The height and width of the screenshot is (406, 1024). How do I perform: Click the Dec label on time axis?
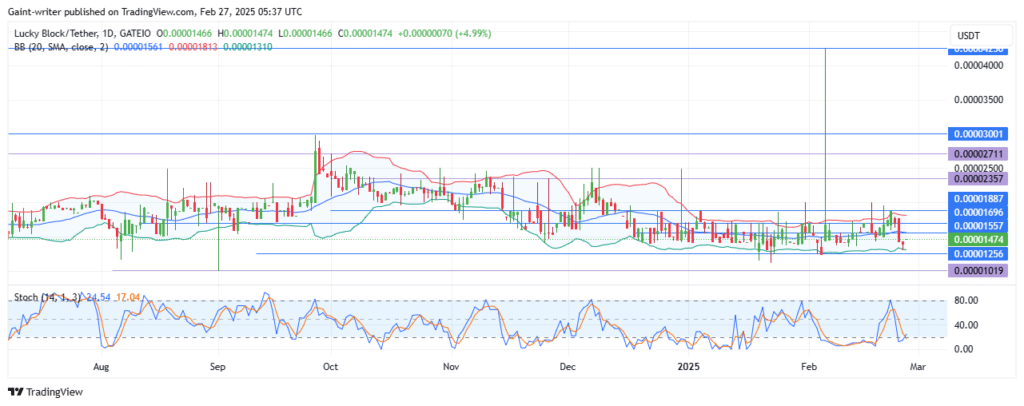(568, 367)
